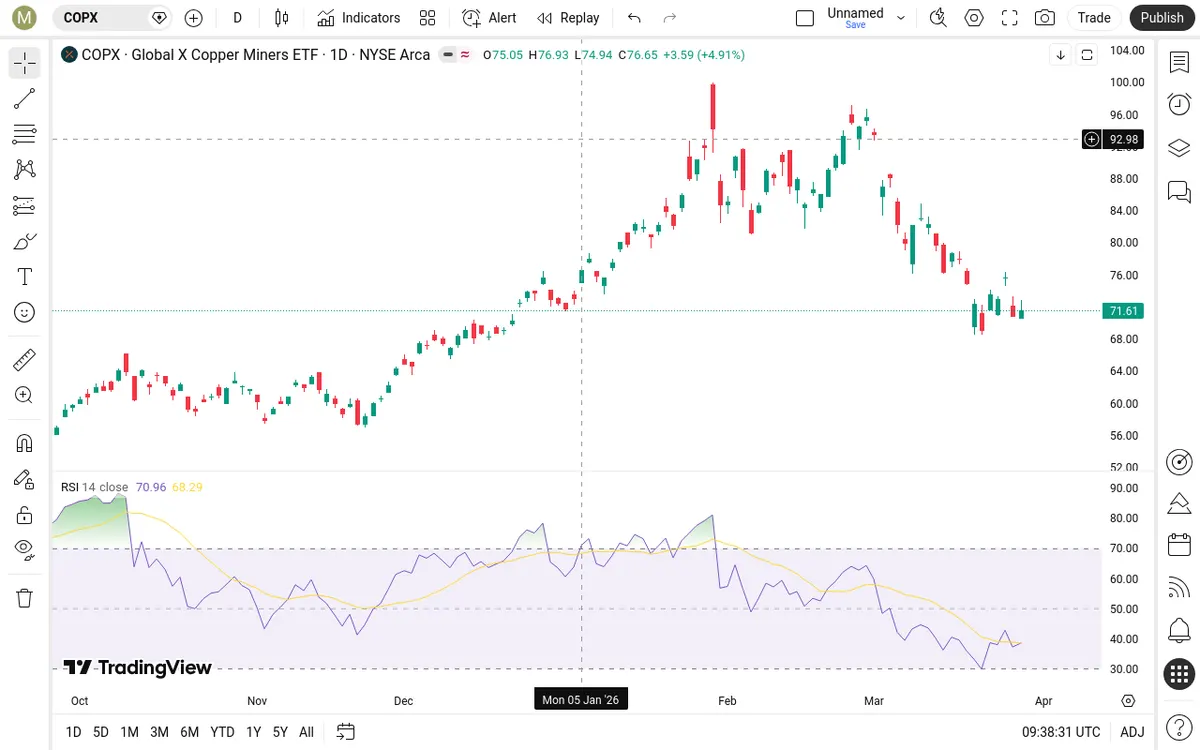Image resolution: width=1200 pixels, height=750 pixels.
Task: Toggle ADJ dividend adjustment
Action: click(1132, 732)
